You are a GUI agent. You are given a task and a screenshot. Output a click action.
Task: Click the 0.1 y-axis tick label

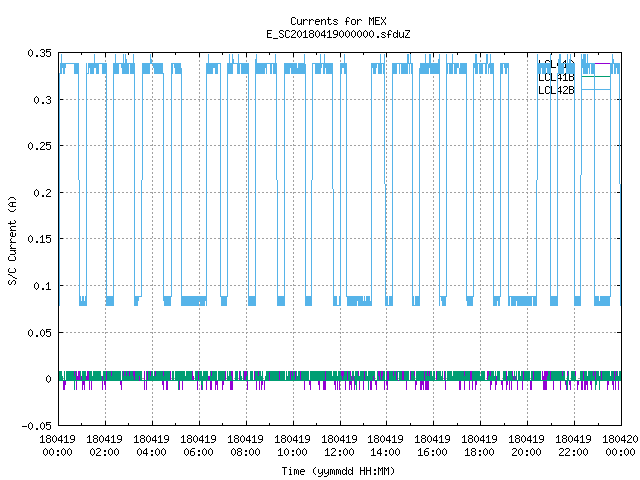tap(42, 286)
